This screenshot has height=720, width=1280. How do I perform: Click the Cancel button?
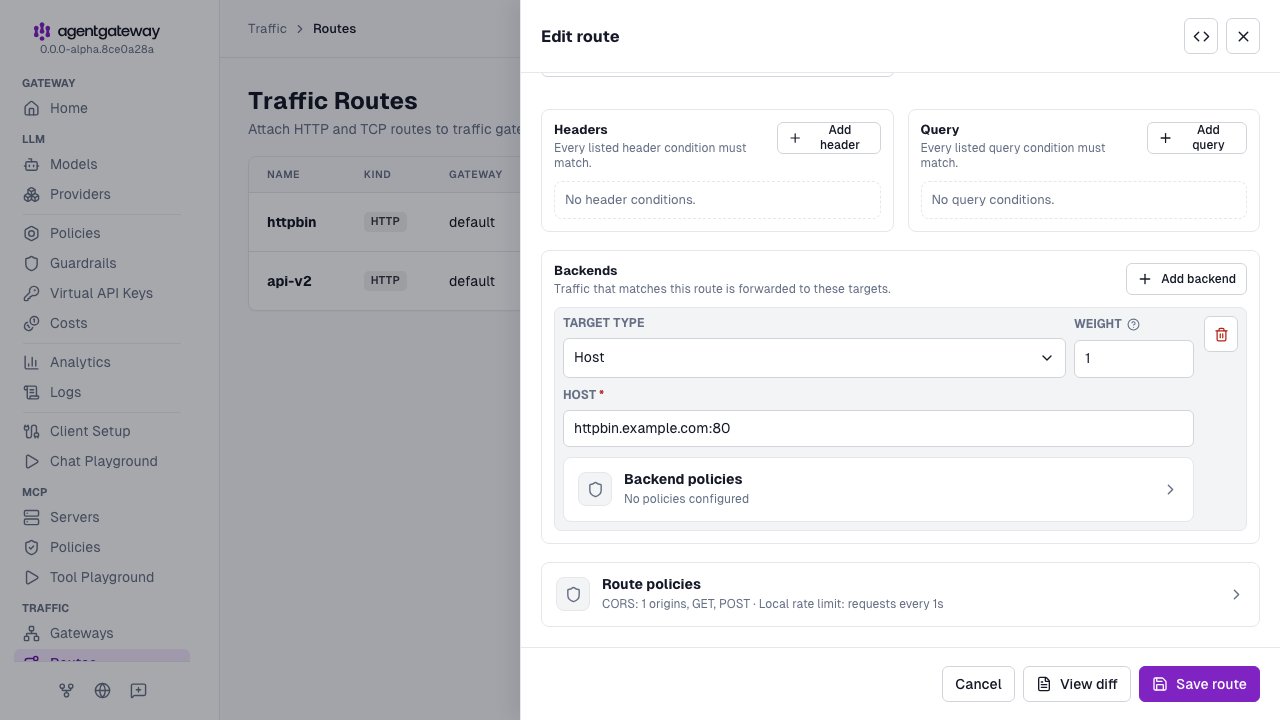pyautogui.click(x=978, y=684)
